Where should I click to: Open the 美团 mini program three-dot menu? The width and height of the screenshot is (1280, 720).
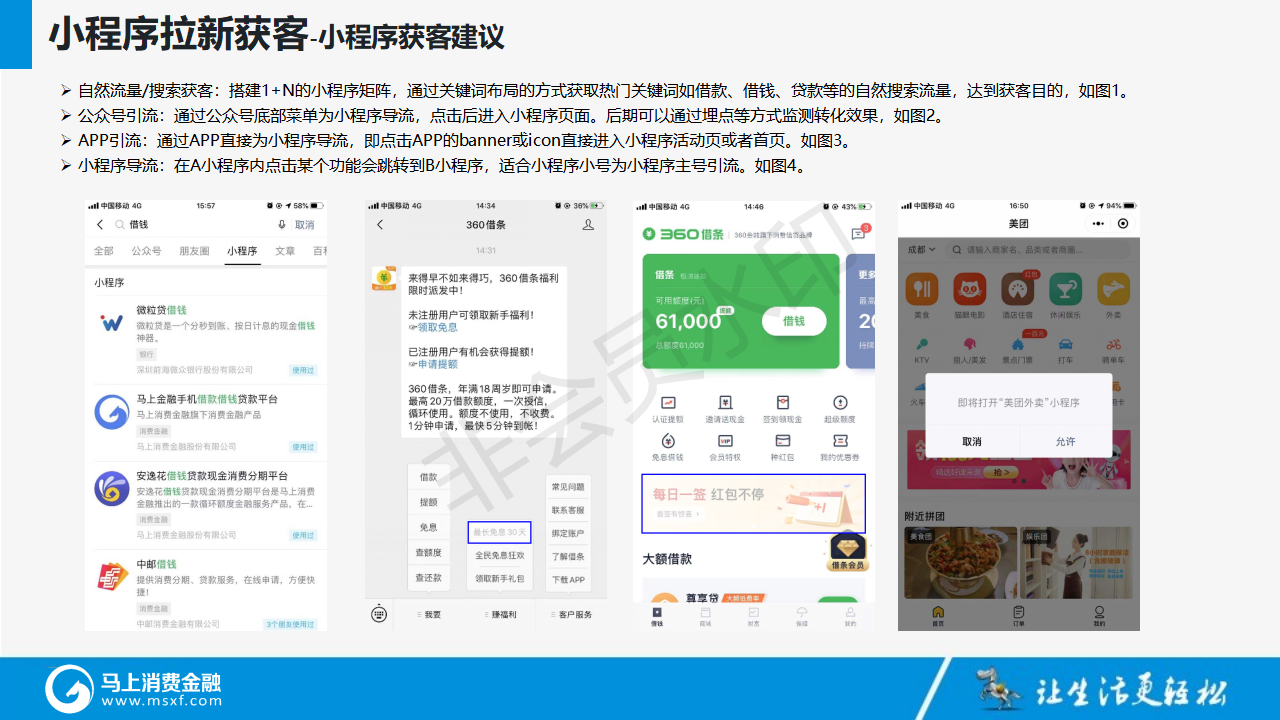coord(1099,223)
